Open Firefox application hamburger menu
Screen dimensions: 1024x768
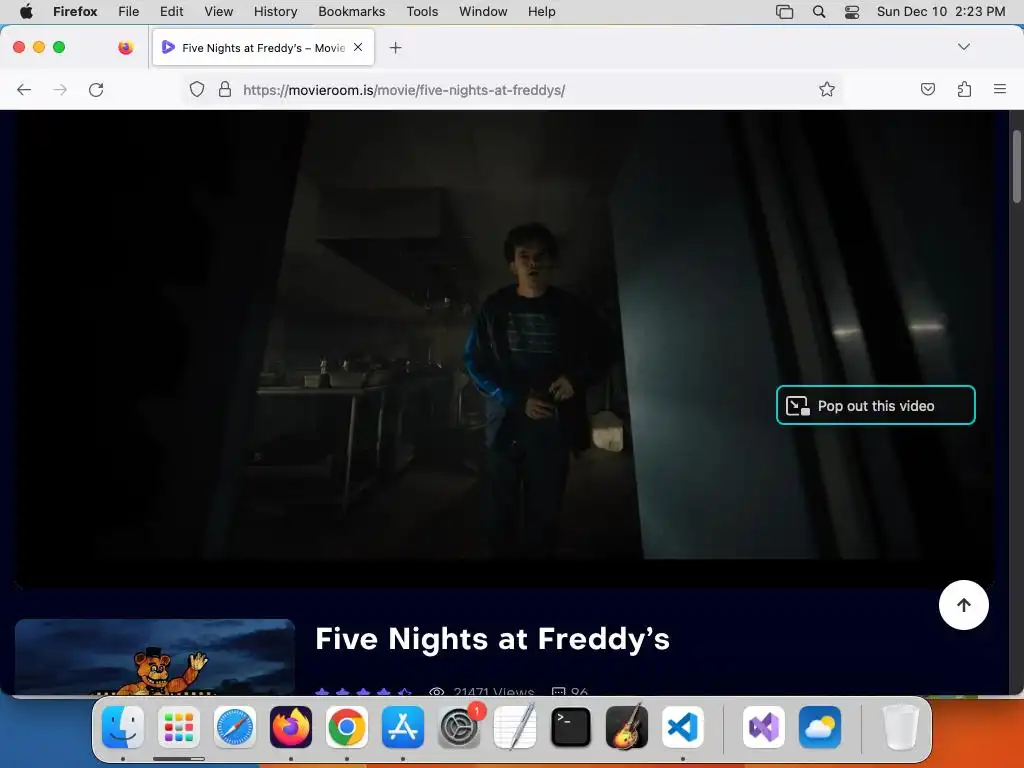(x=999, y=89)
